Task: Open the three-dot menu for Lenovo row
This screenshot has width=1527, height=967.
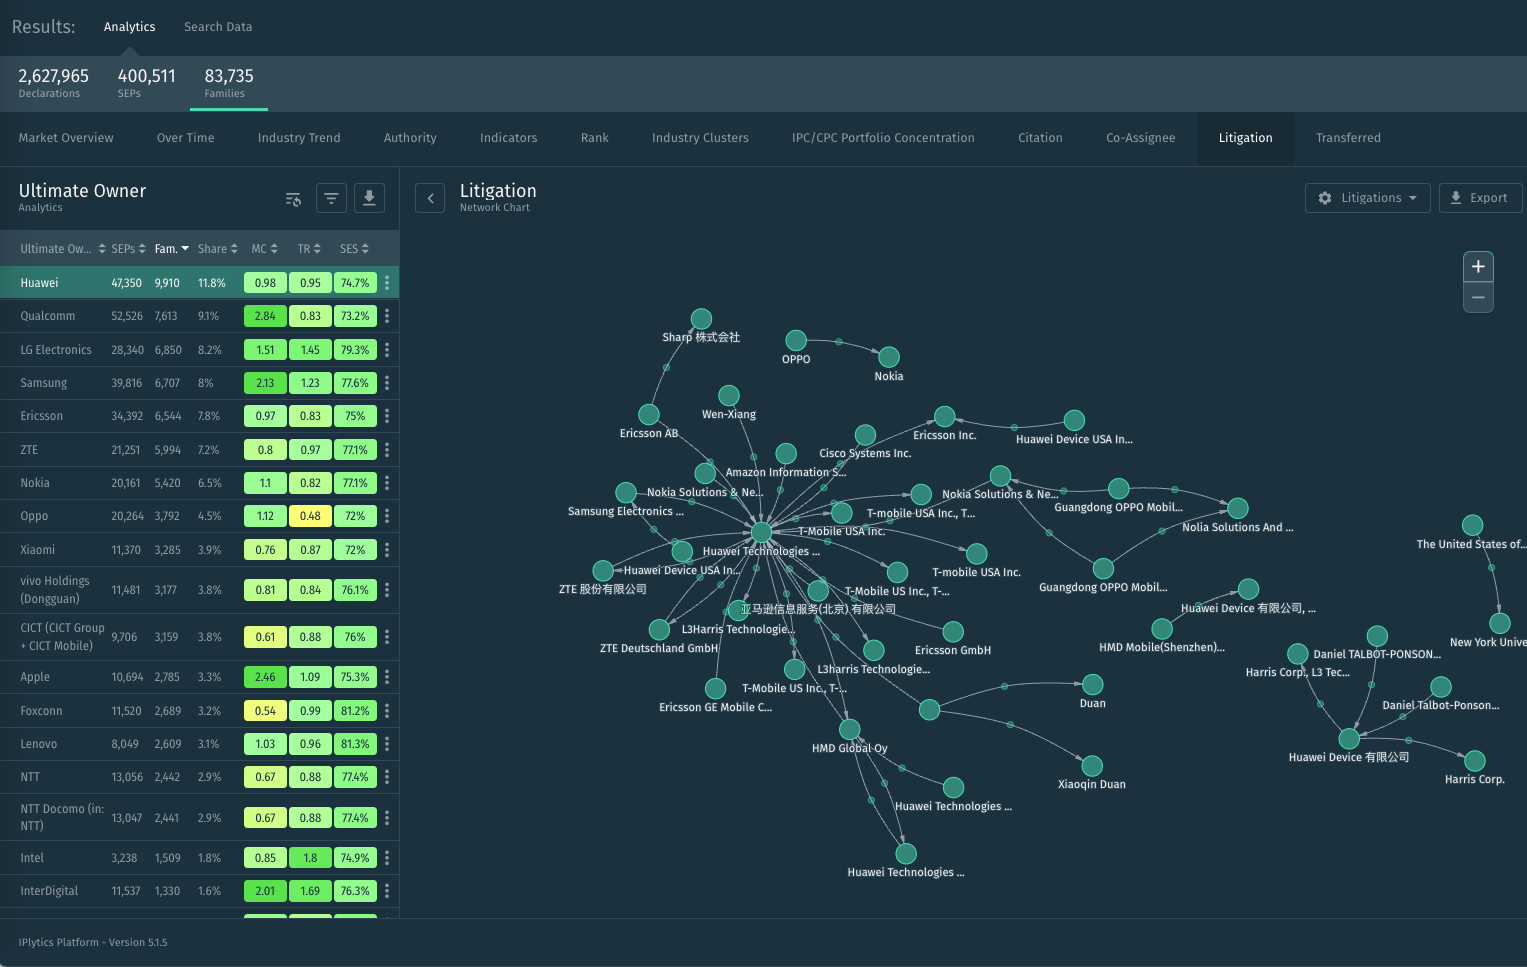Action: pos(387,744)
